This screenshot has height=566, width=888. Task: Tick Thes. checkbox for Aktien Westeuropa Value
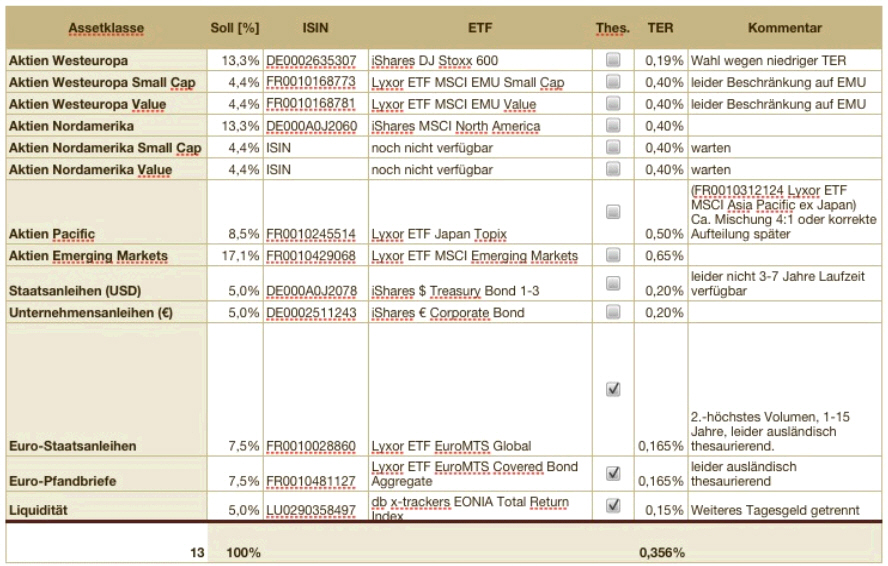coord(613,103)
